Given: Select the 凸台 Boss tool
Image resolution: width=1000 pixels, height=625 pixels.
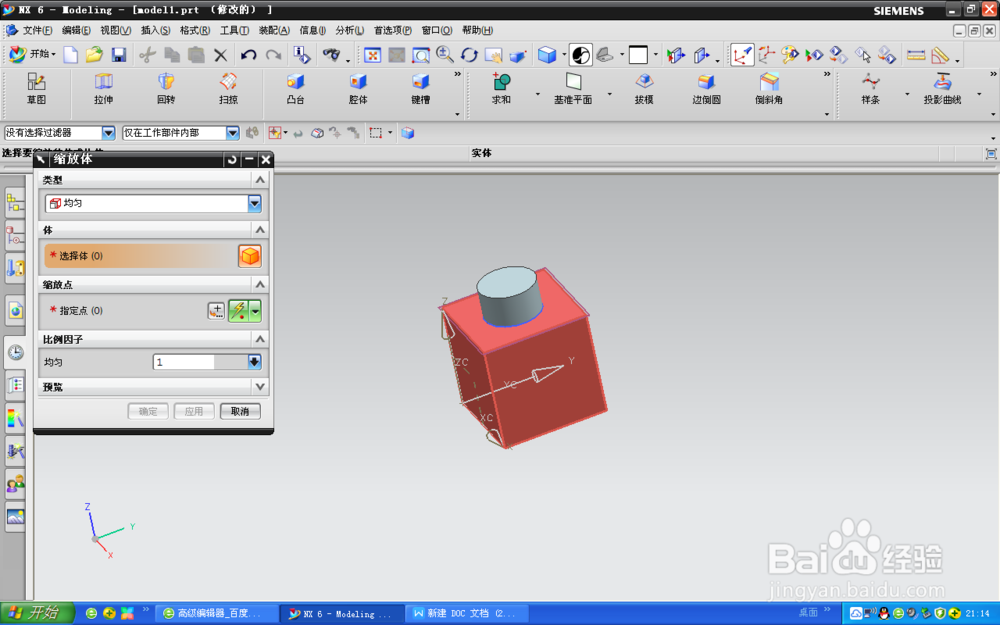Looking at the screenshot, I should click(x=295, y=89).
